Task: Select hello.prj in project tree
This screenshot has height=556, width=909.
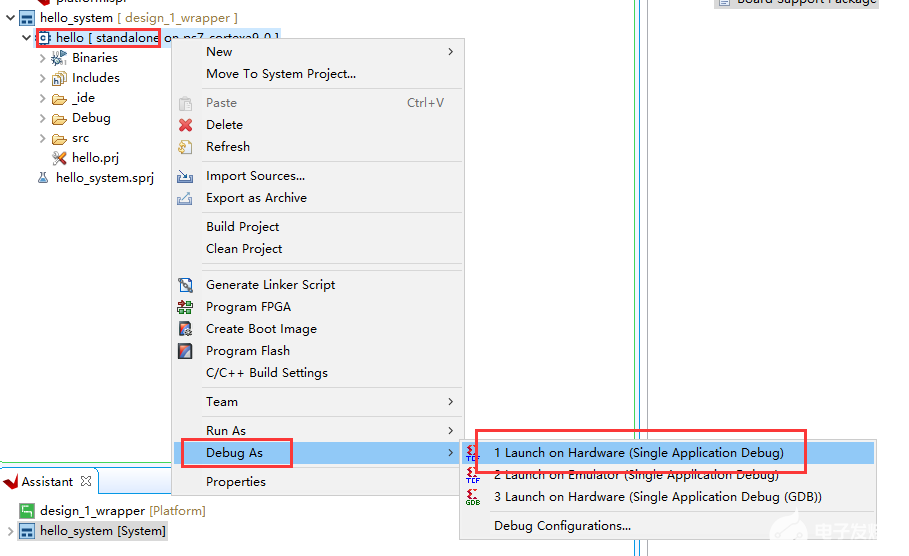Action: 95,158
